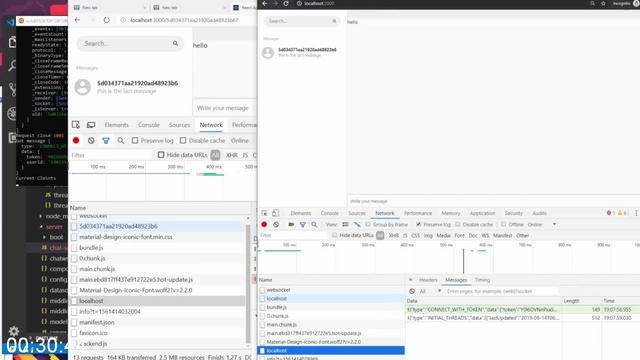This screenshot has height=360, width=640.
Task: Go back in the left browser window
Action: point(78,20)
